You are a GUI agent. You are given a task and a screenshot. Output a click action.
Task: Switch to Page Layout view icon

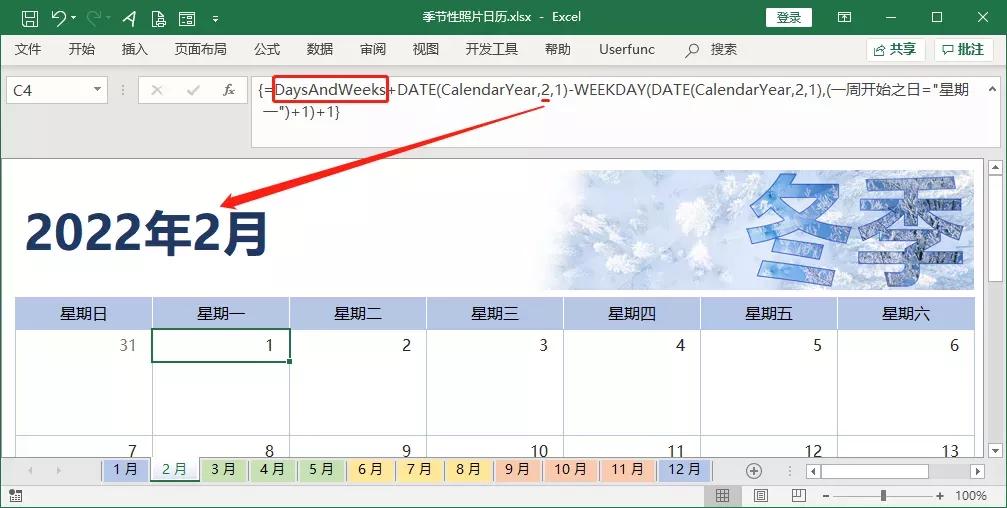pyautogui.click(x=761, y=496)
